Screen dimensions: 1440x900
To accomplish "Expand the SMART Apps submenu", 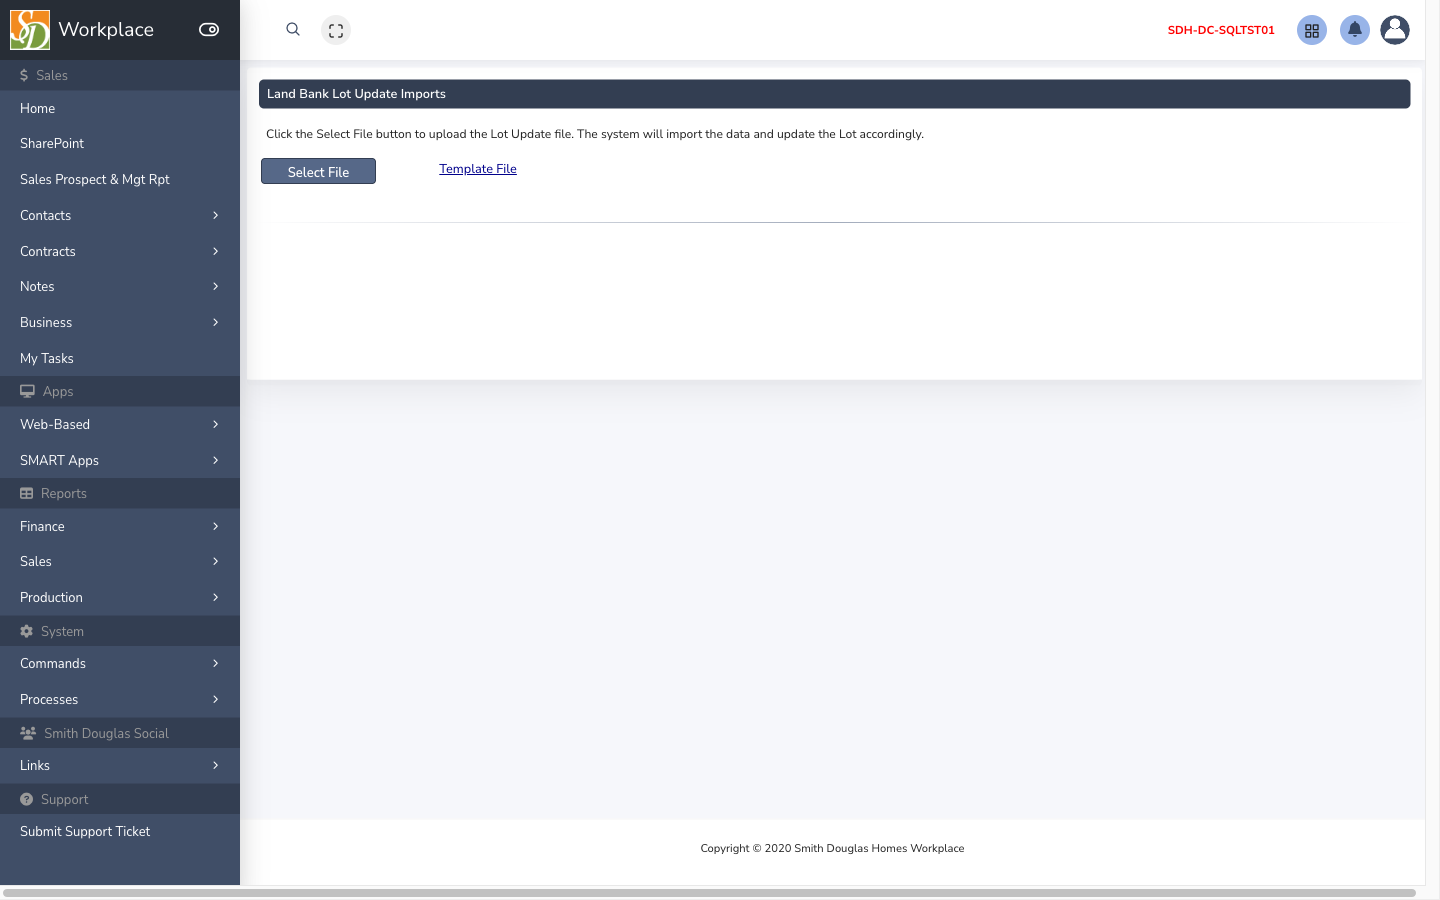I will [x=120, y=460].
